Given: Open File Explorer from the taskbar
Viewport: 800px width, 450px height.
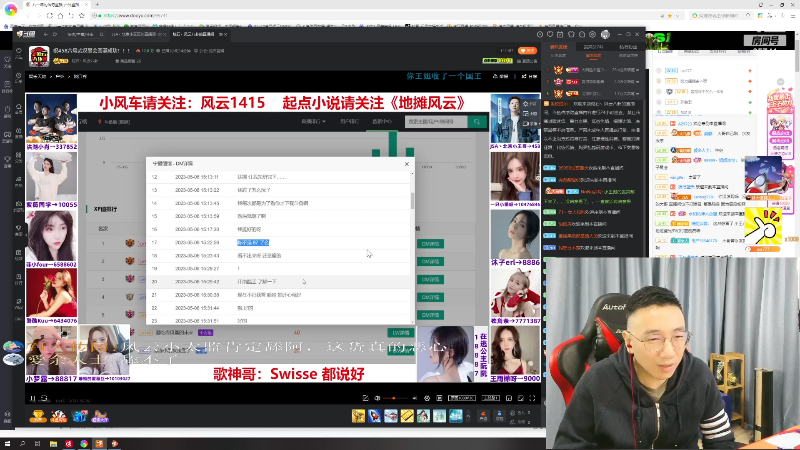Looking at the screenshot, I should pyautogui.click(x=53, y=444).
